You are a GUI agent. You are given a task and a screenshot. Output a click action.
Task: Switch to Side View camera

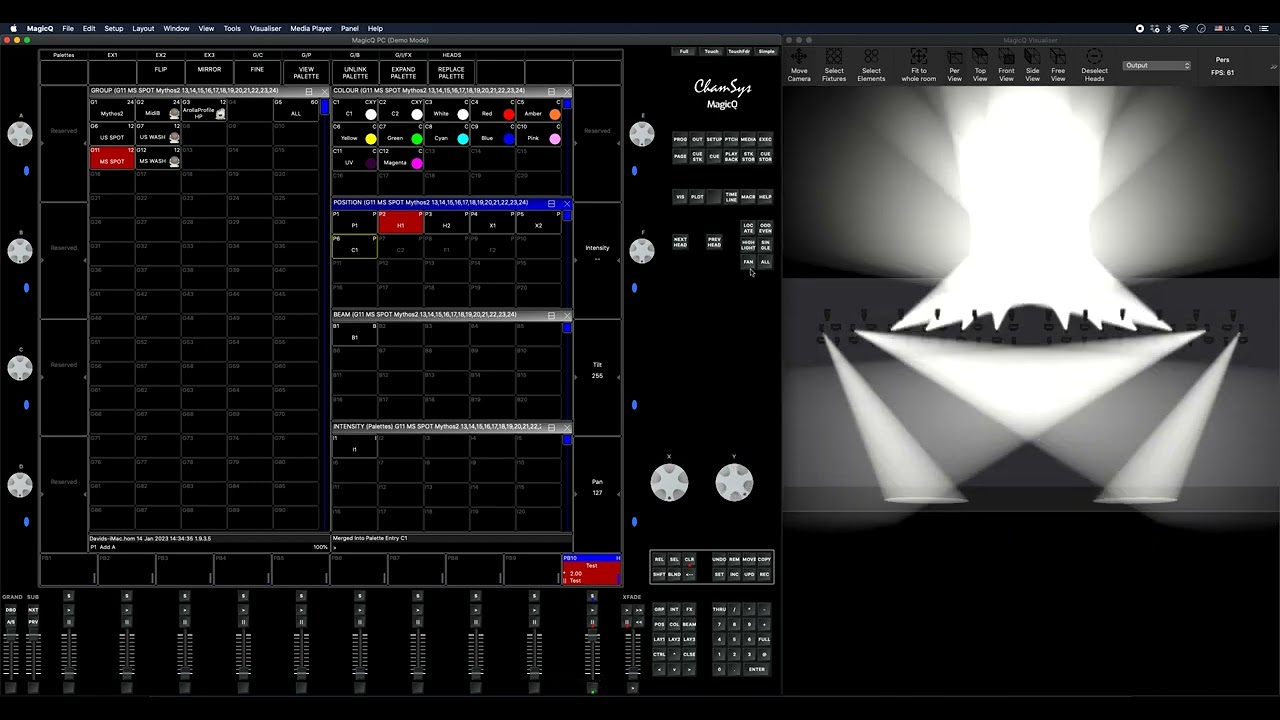[x=1032, y=66]
